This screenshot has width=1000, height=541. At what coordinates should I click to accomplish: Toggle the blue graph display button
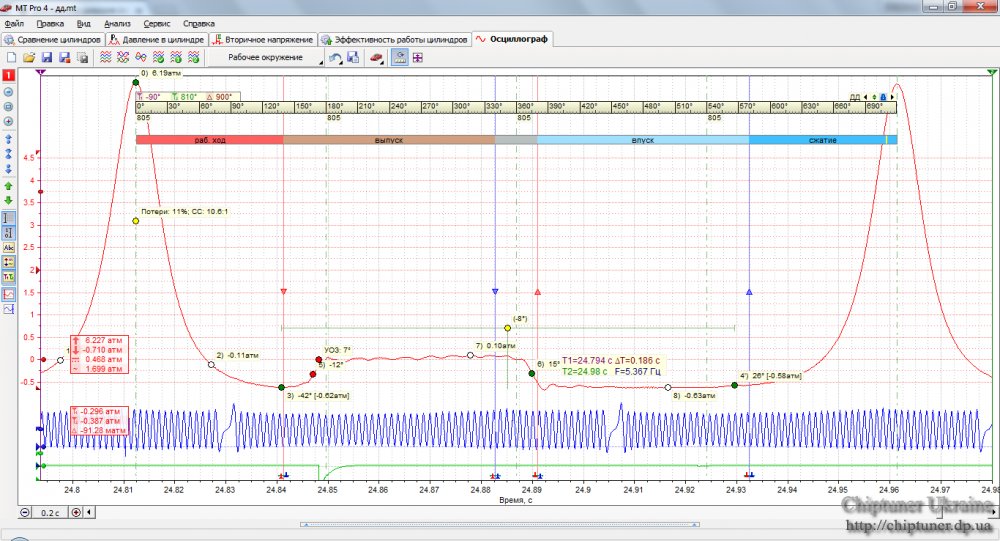tap(9, 309)
